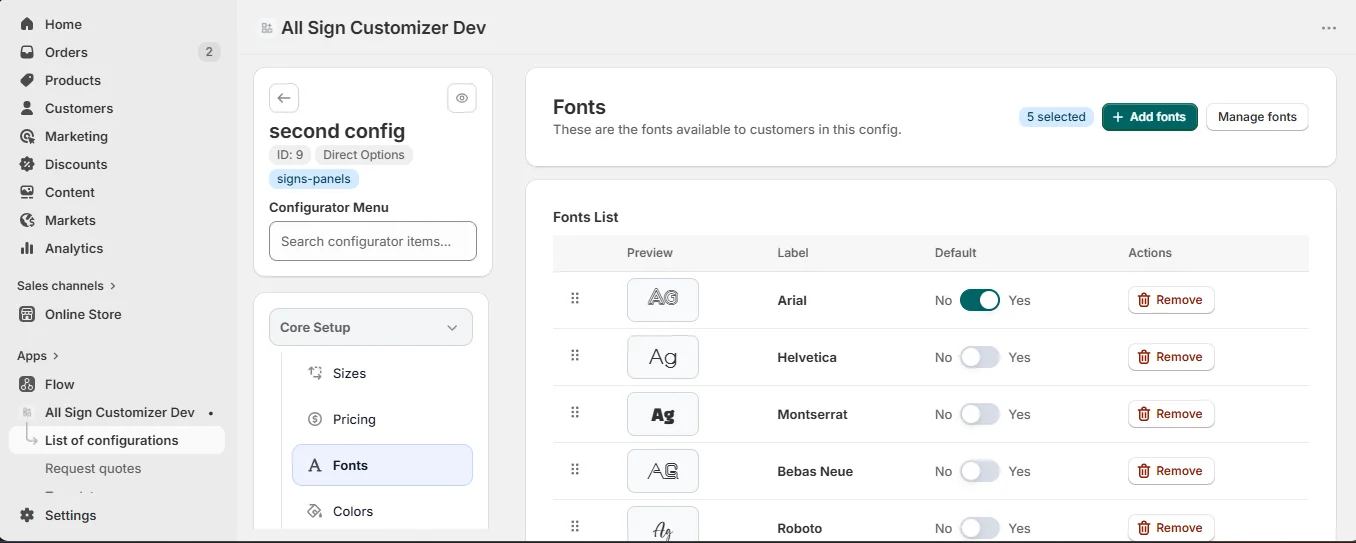Expand Sales channels chevron
The height and width of the screenshot is (543, 1356).
pos(113,286)
